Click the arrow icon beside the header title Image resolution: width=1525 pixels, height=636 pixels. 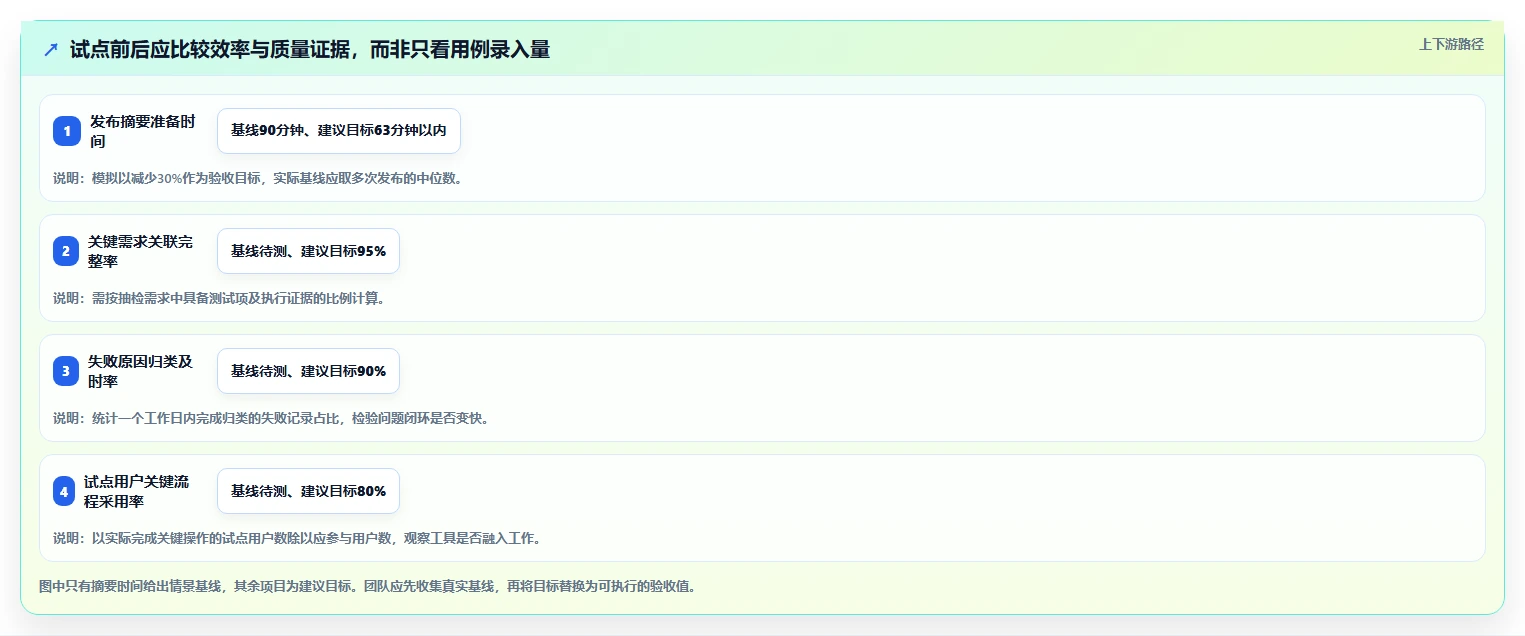pyautogui.click(x=51, y=49)
